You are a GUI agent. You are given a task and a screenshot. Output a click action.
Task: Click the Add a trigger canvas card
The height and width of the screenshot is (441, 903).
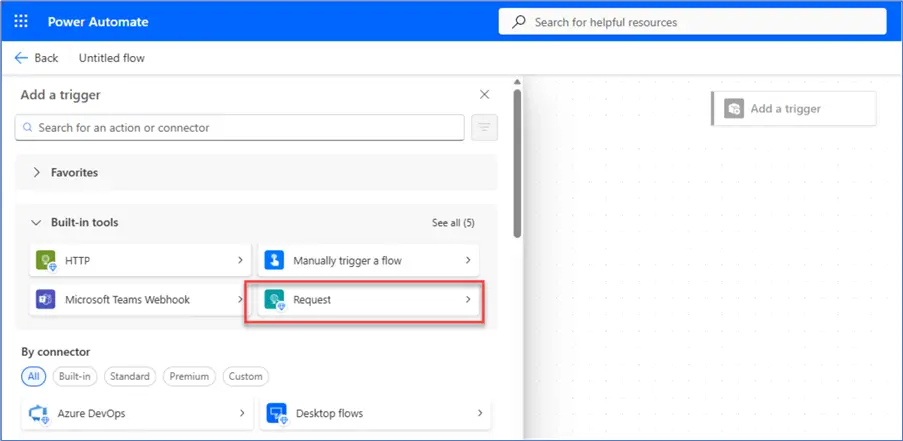click(794, 108)
